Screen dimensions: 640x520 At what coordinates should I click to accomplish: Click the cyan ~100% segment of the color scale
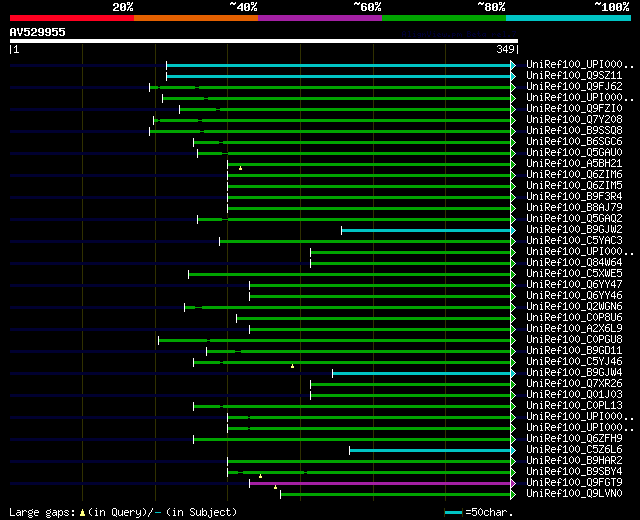point(568,18)
